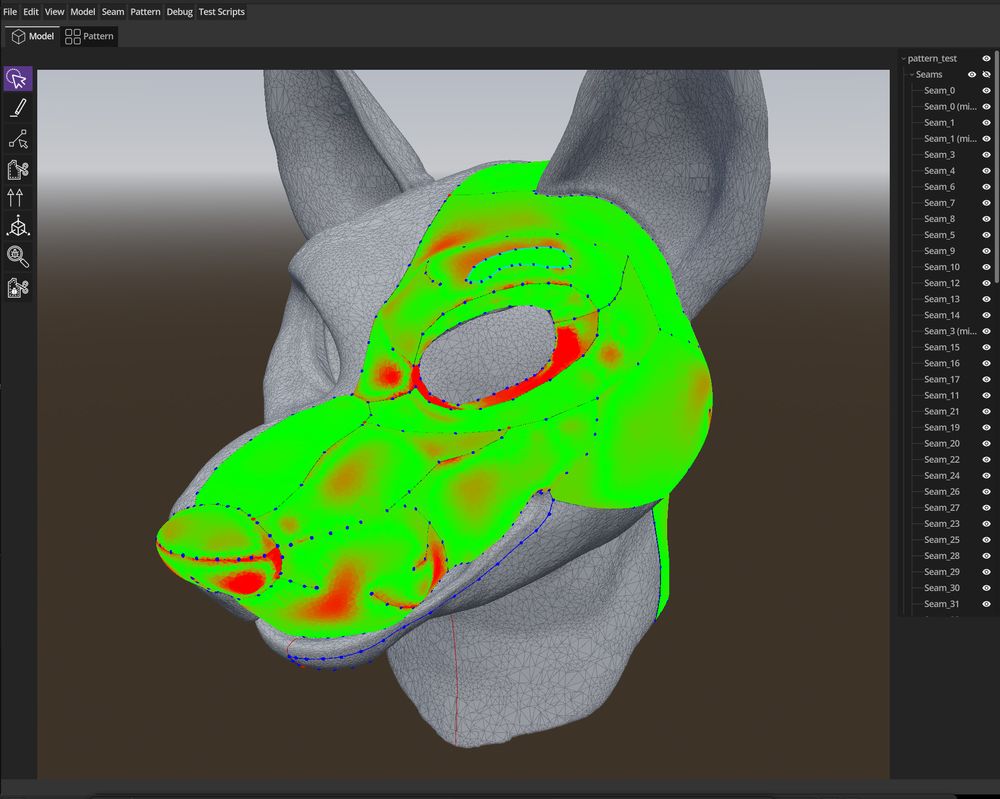Open the File menu
The image size is (1000, 799).
coord(10,11)
